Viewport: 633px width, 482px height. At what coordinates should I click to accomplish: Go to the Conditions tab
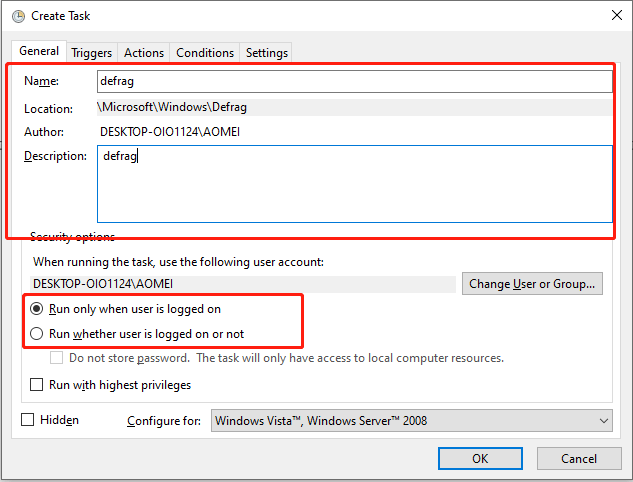click(205, 53)
